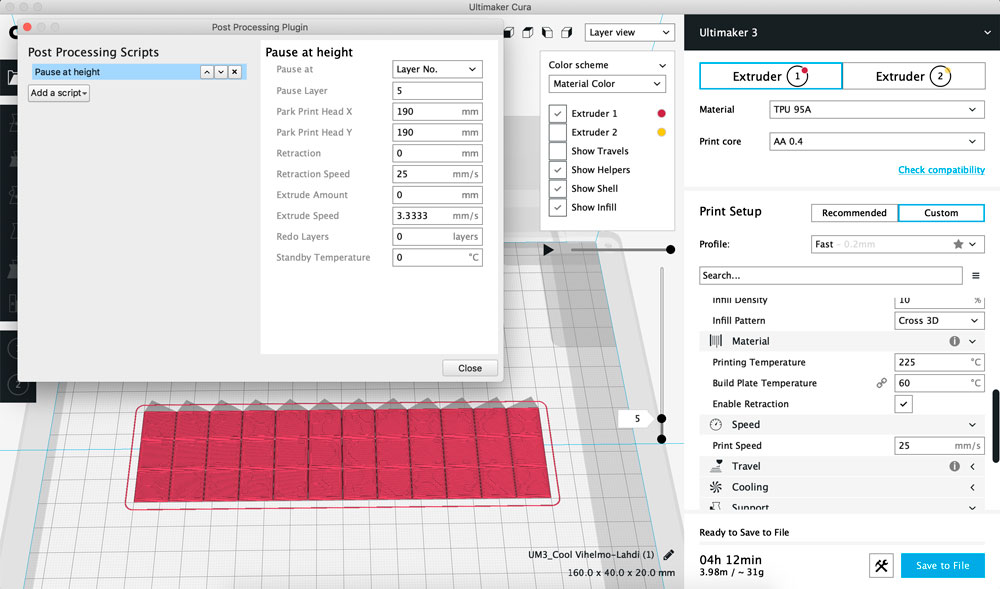Switch to Extruder 2 tab

point(913,76)
